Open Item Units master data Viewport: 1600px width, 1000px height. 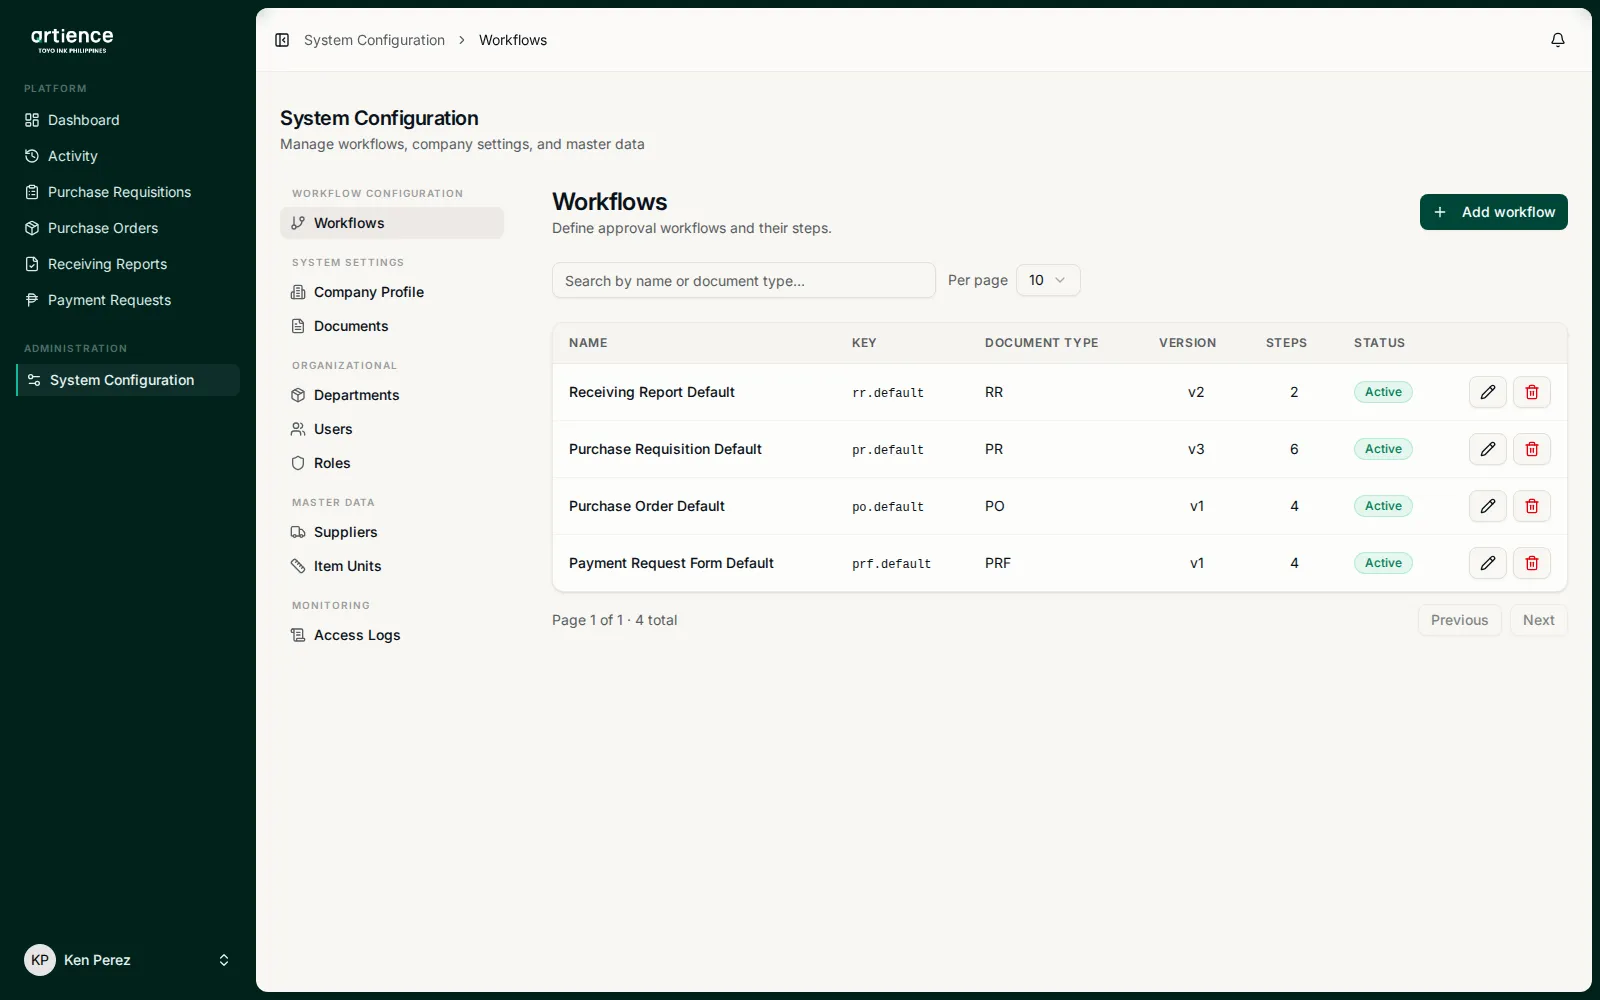click(x=392, y=566)
